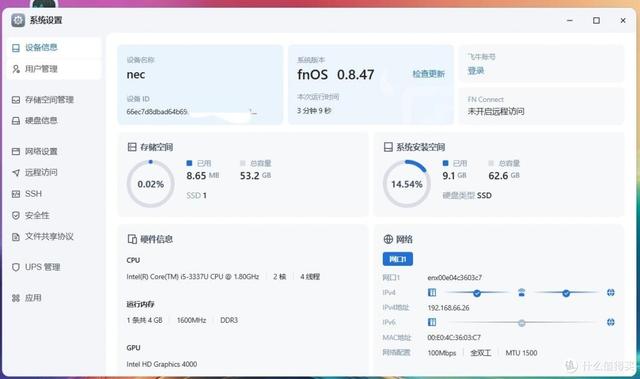
Task: Click the 未开启远程访问 FN Connect card
Action: pyautogui.click(x=541, y=106)
